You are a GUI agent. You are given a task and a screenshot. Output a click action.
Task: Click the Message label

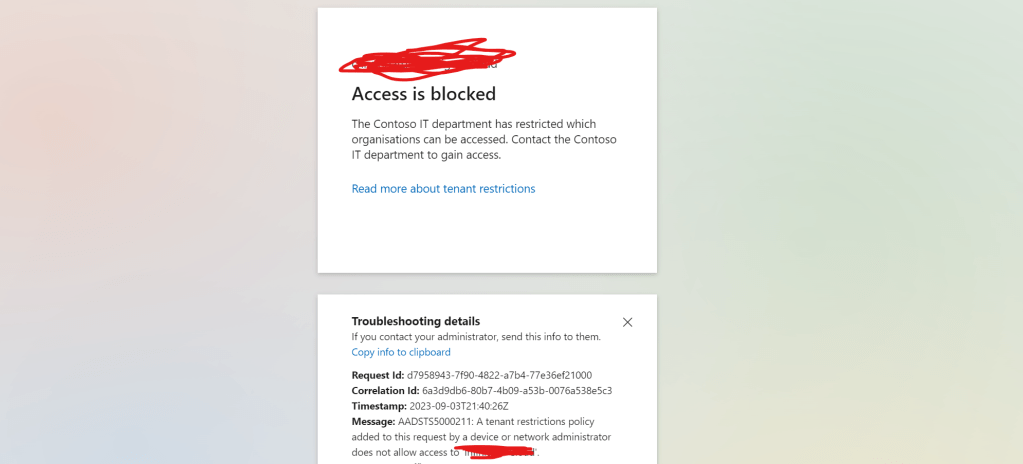click(373, 422)
